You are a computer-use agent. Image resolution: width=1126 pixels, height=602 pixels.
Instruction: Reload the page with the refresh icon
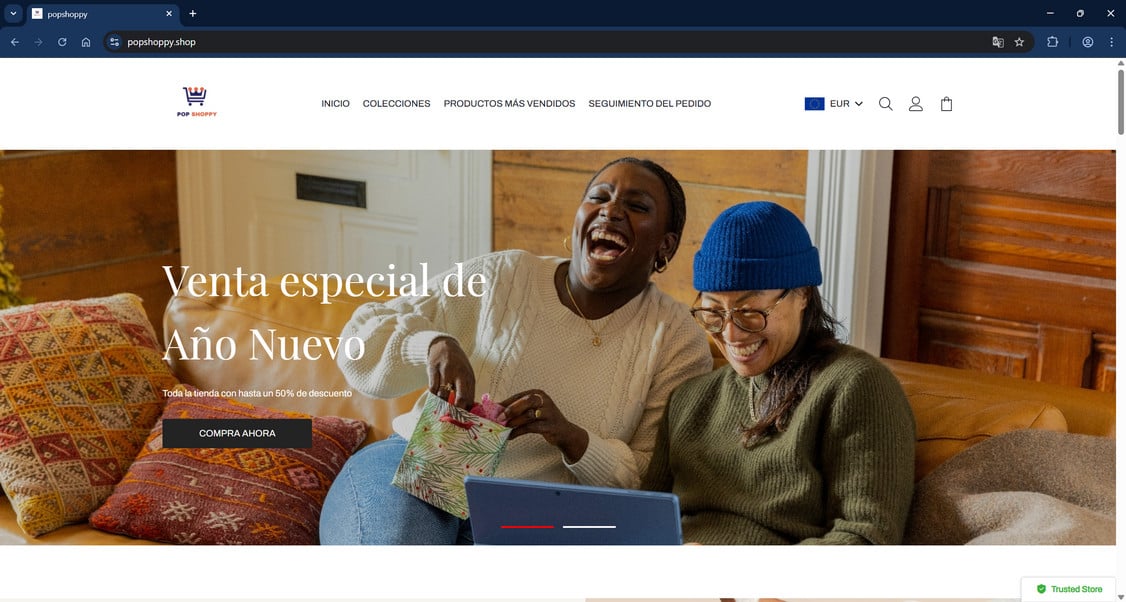[x=62, y=42]
